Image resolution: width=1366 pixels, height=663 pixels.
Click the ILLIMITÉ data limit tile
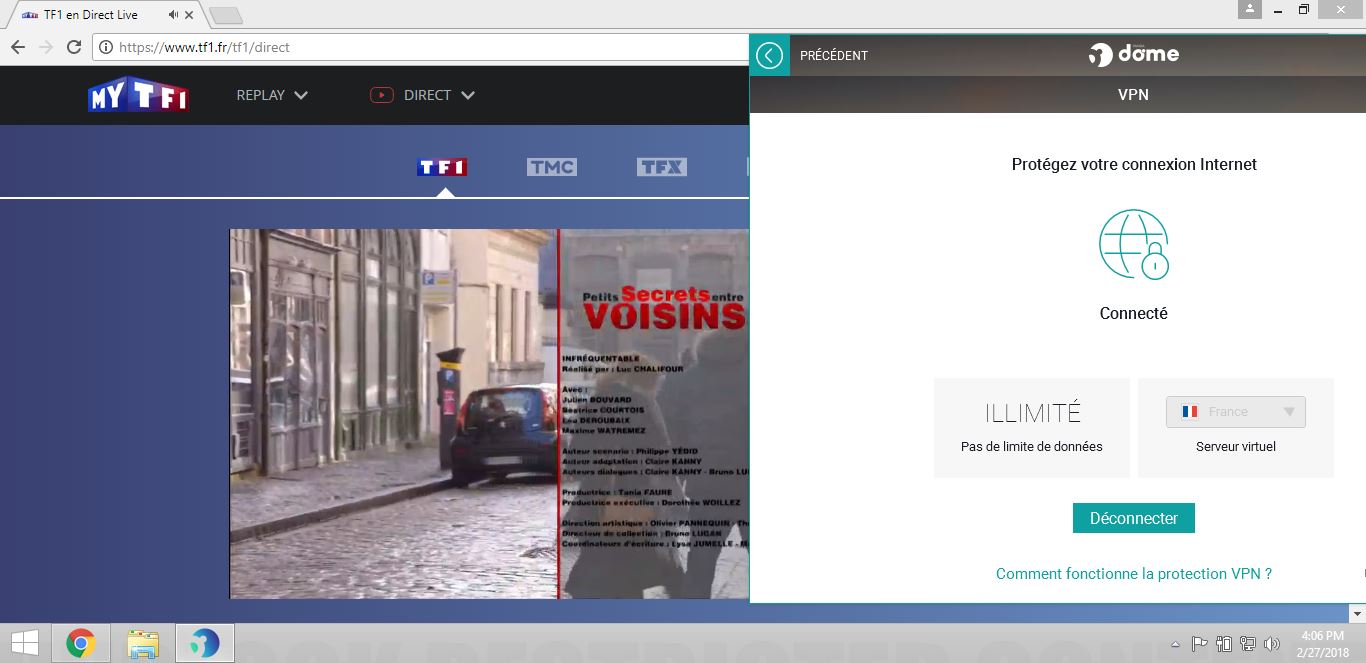pyautogui.click(x=1032, y=427)
